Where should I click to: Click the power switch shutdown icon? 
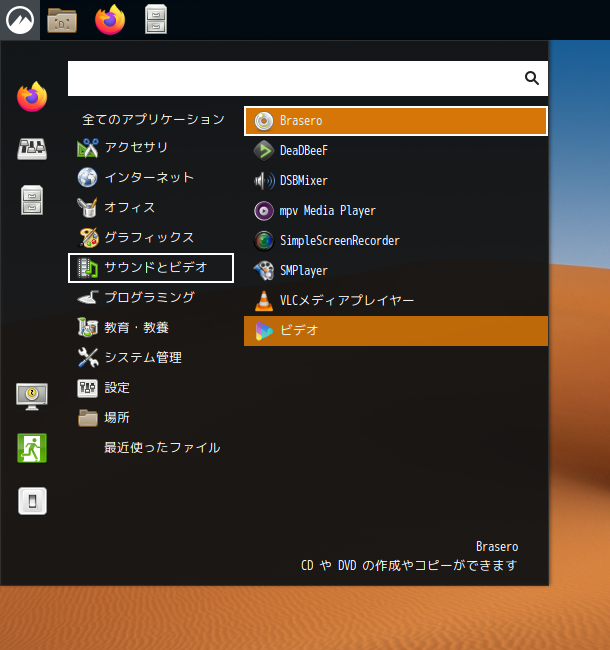point(32,501)
